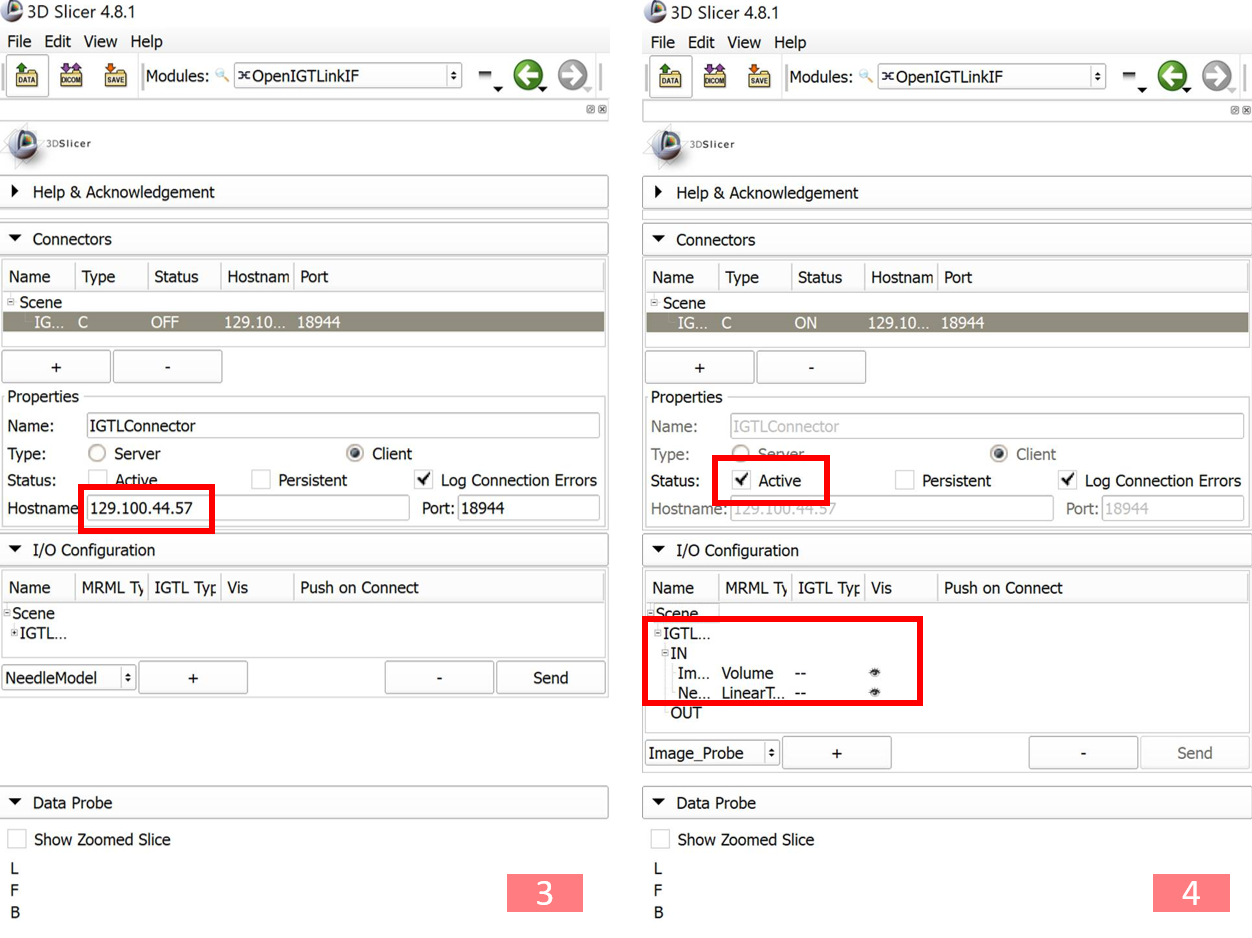
Task: Collapse the Connectors section in left window
Action: tap(304, 239)
